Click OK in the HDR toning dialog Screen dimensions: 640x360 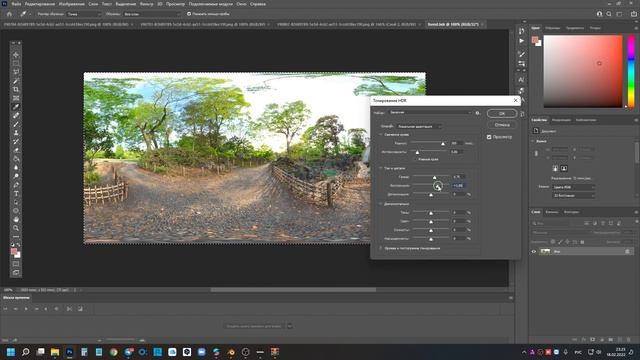pos(502,113)
